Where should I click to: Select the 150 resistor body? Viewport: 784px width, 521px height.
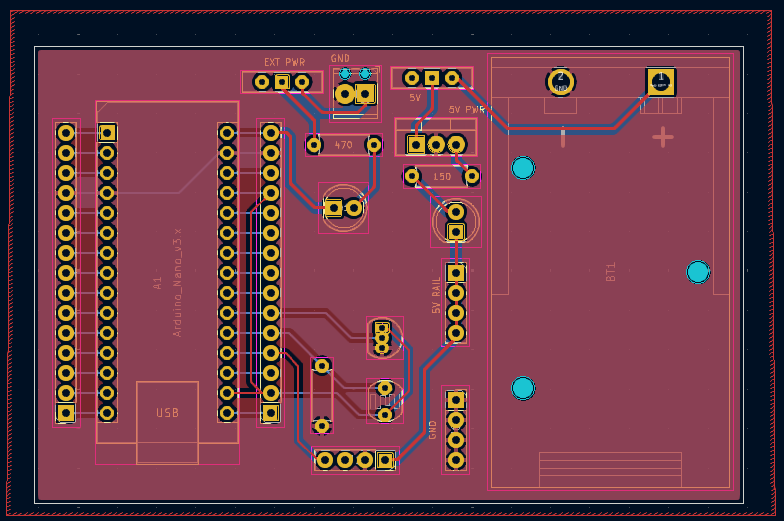coord(442,177)
